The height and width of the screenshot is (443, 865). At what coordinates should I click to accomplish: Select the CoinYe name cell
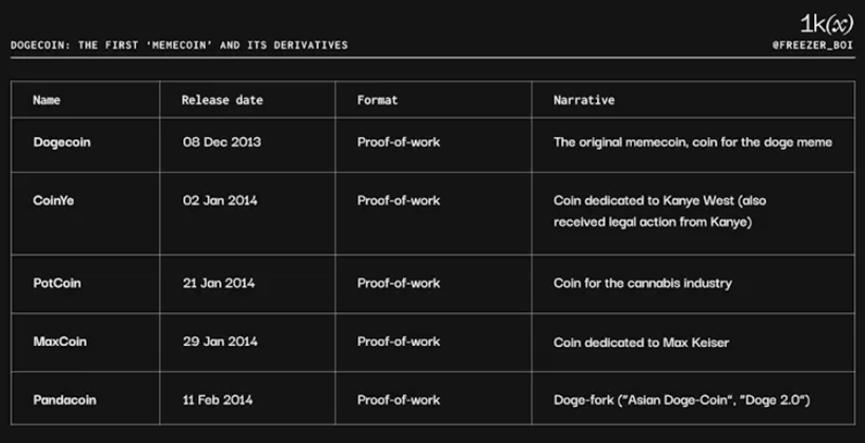[x=53, y=200]
